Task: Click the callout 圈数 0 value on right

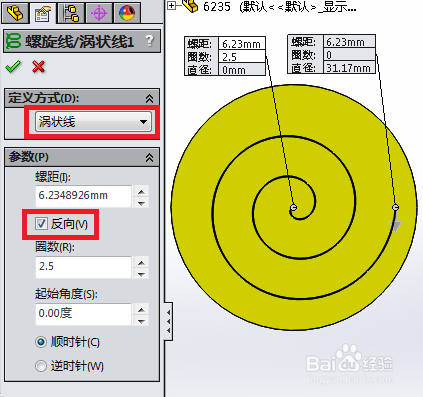Action: click(x=349, y=55)
